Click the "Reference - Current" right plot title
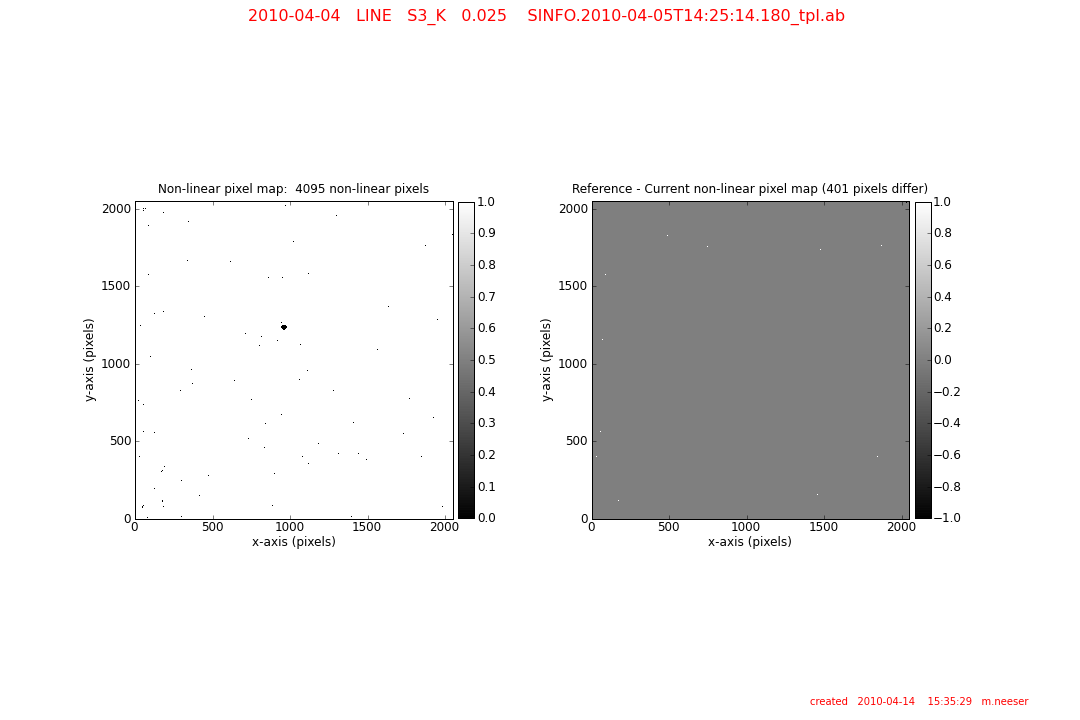 [x=749, y=189]
